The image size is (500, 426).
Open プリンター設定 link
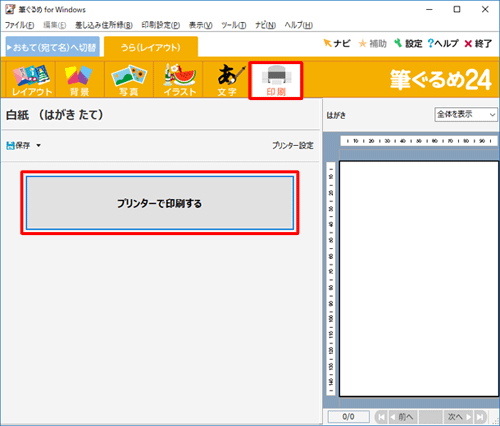[293, 145]
